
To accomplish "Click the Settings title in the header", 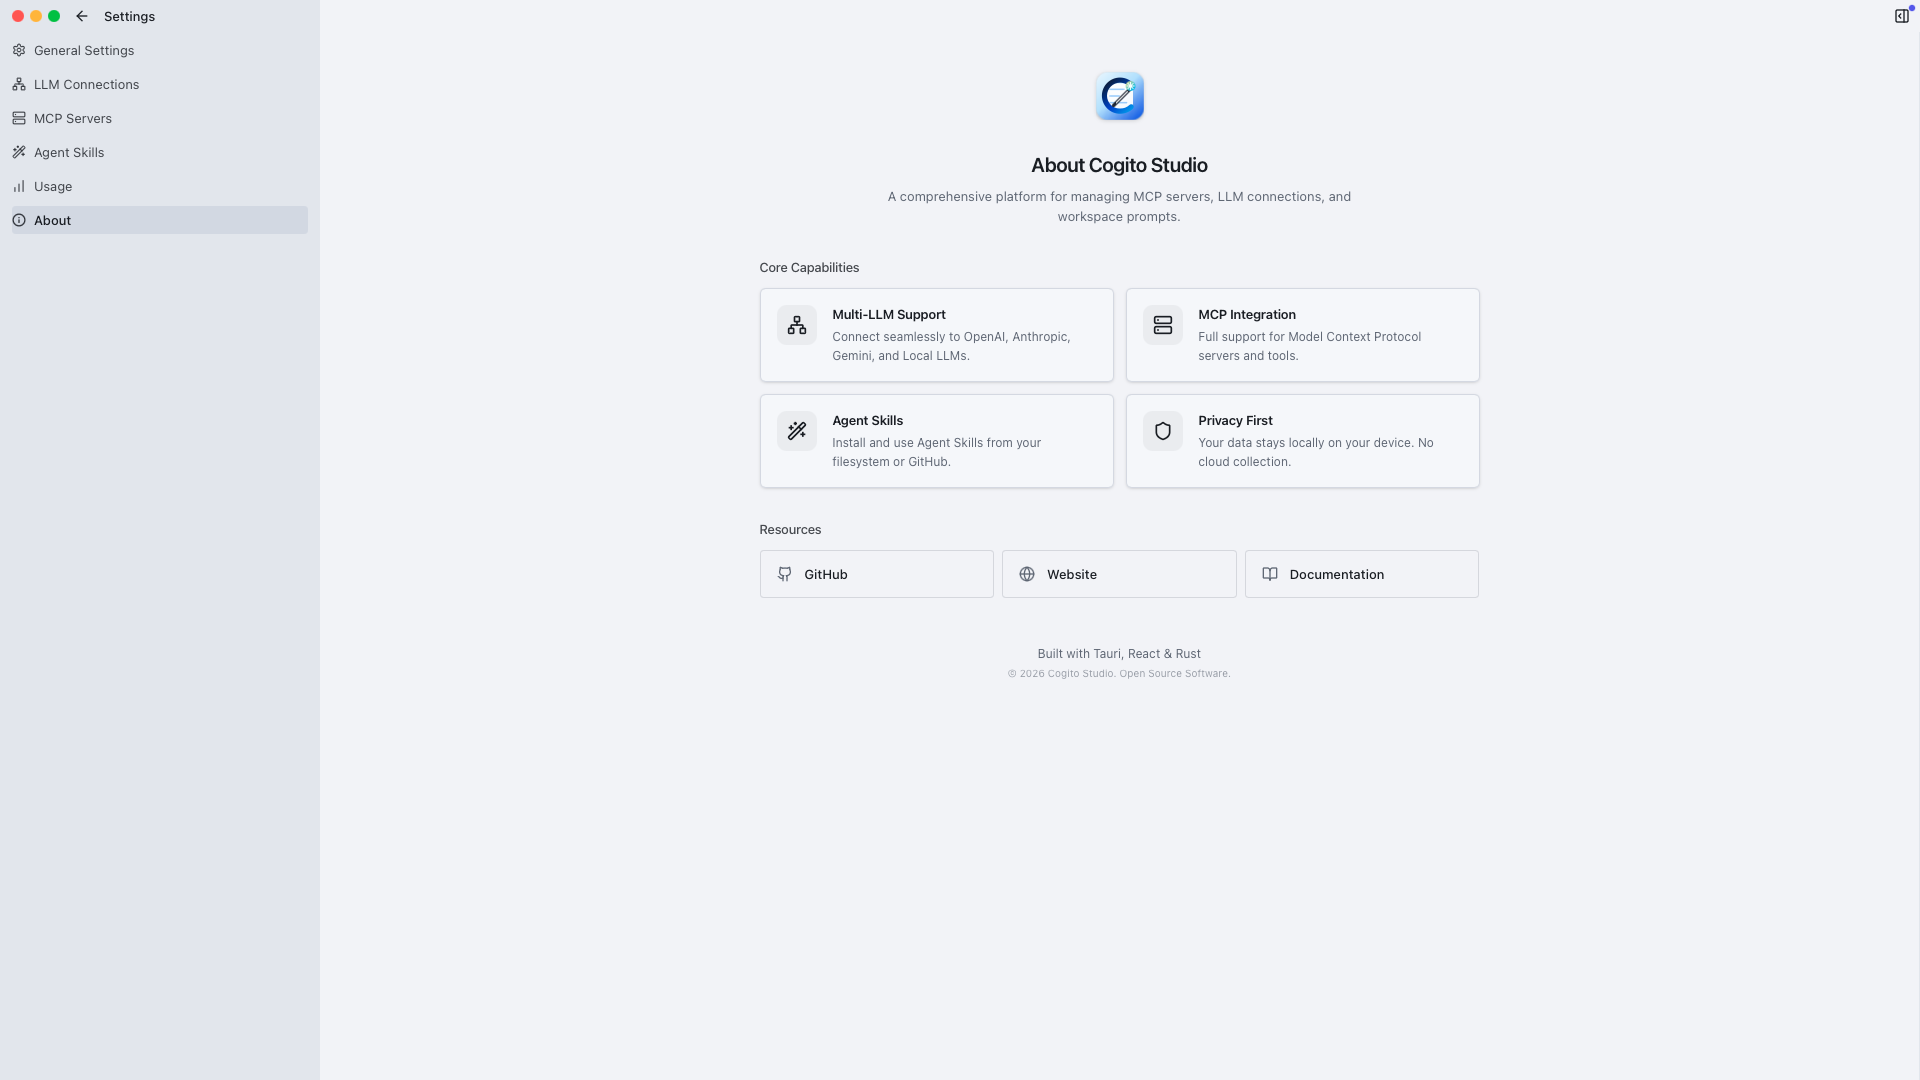I will (129, 16).
